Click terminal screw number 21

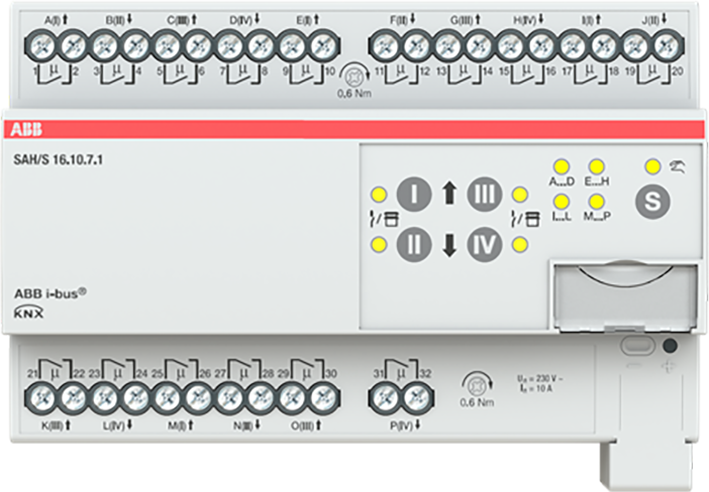42,399
